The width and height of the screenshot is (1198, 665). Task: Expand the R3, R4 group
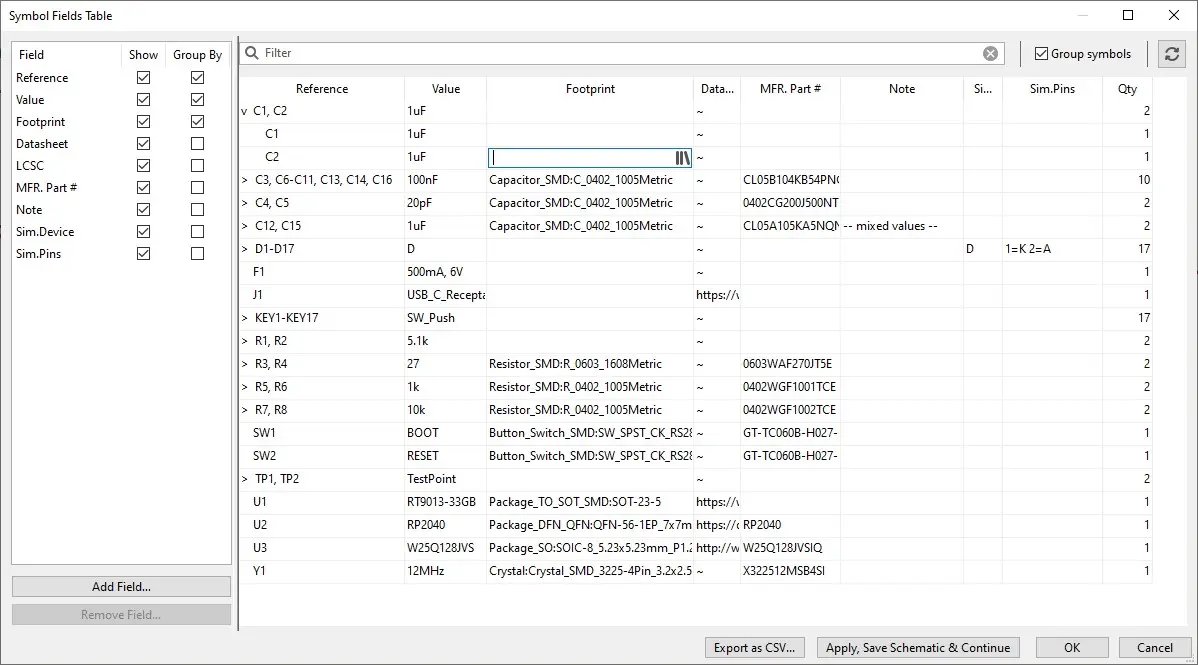coord(244,364)
